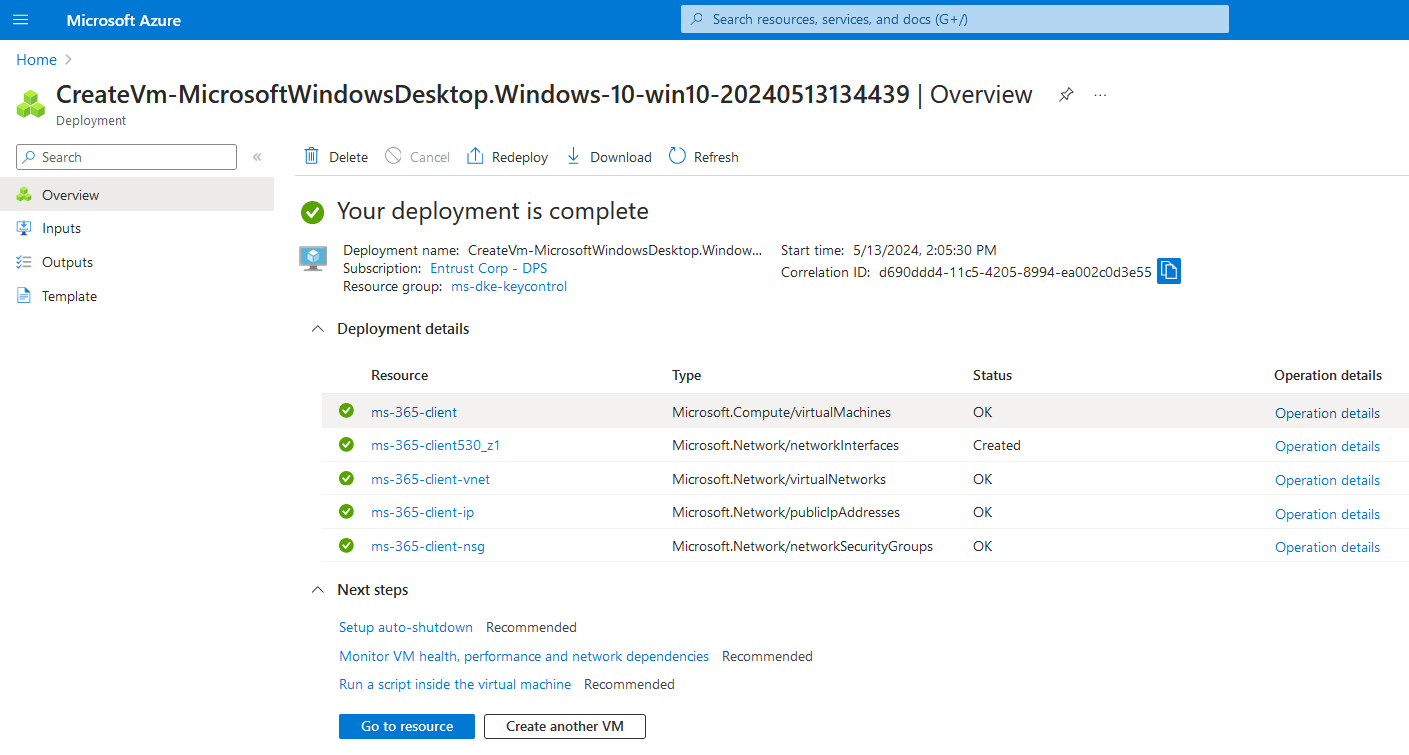Open the Template menu item
This screenshot has height=755, width=1409.
(x=137, y=296)
